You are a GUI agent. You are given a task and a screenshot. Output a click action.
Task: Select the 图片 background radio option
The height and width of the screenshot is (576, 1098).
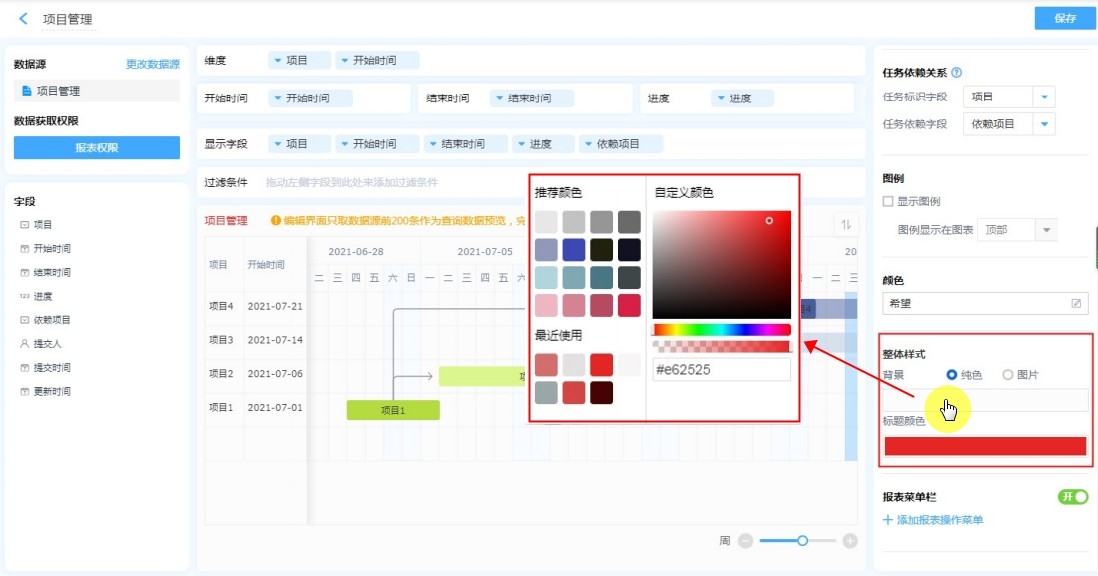coord(1008,375)
